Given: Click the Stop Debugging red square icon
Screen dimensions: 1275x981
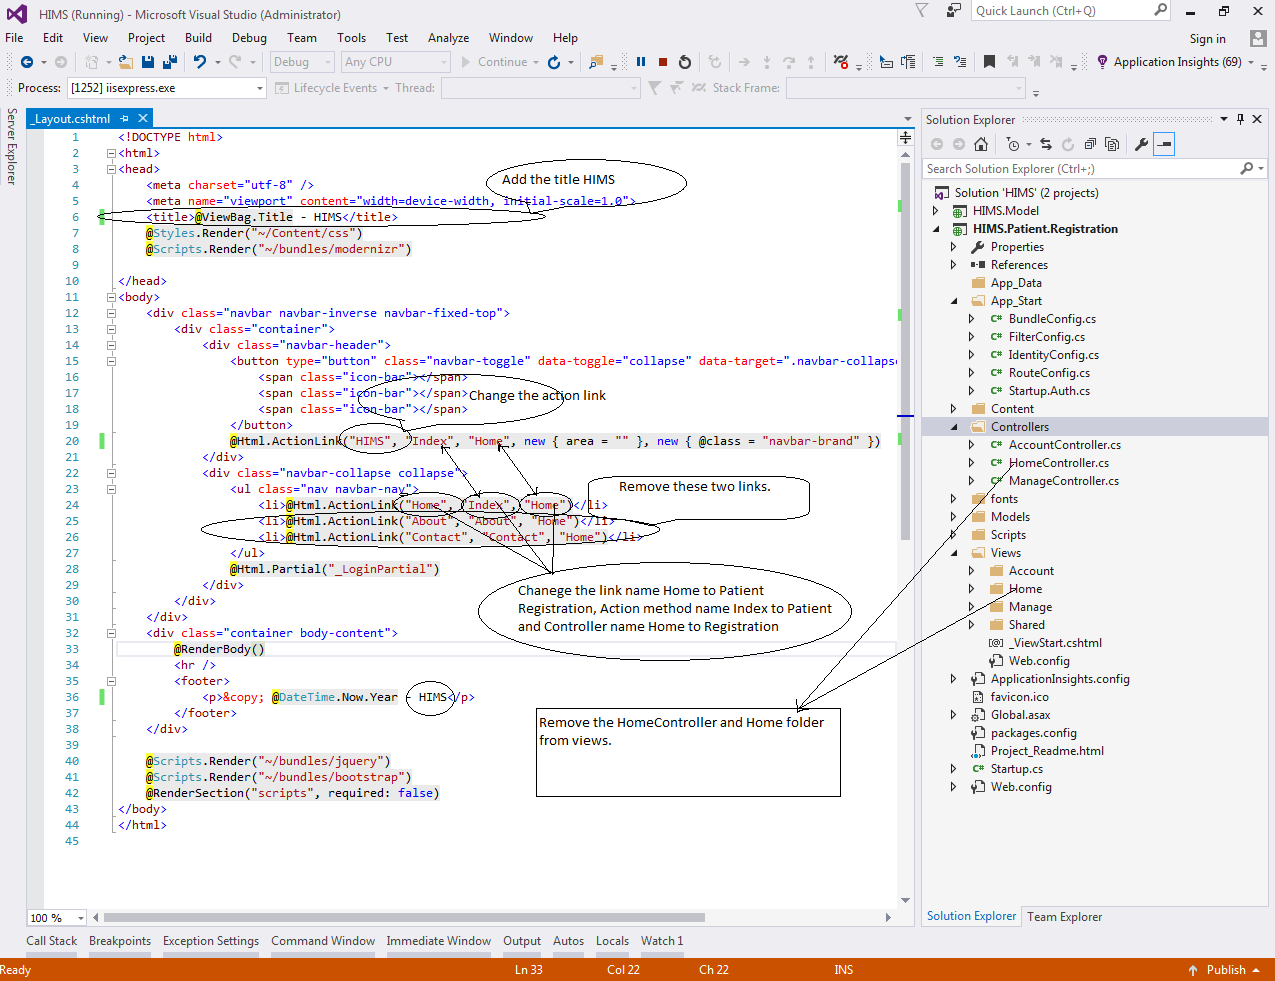Looking at the screenshot, I should [x=661, y=61].
